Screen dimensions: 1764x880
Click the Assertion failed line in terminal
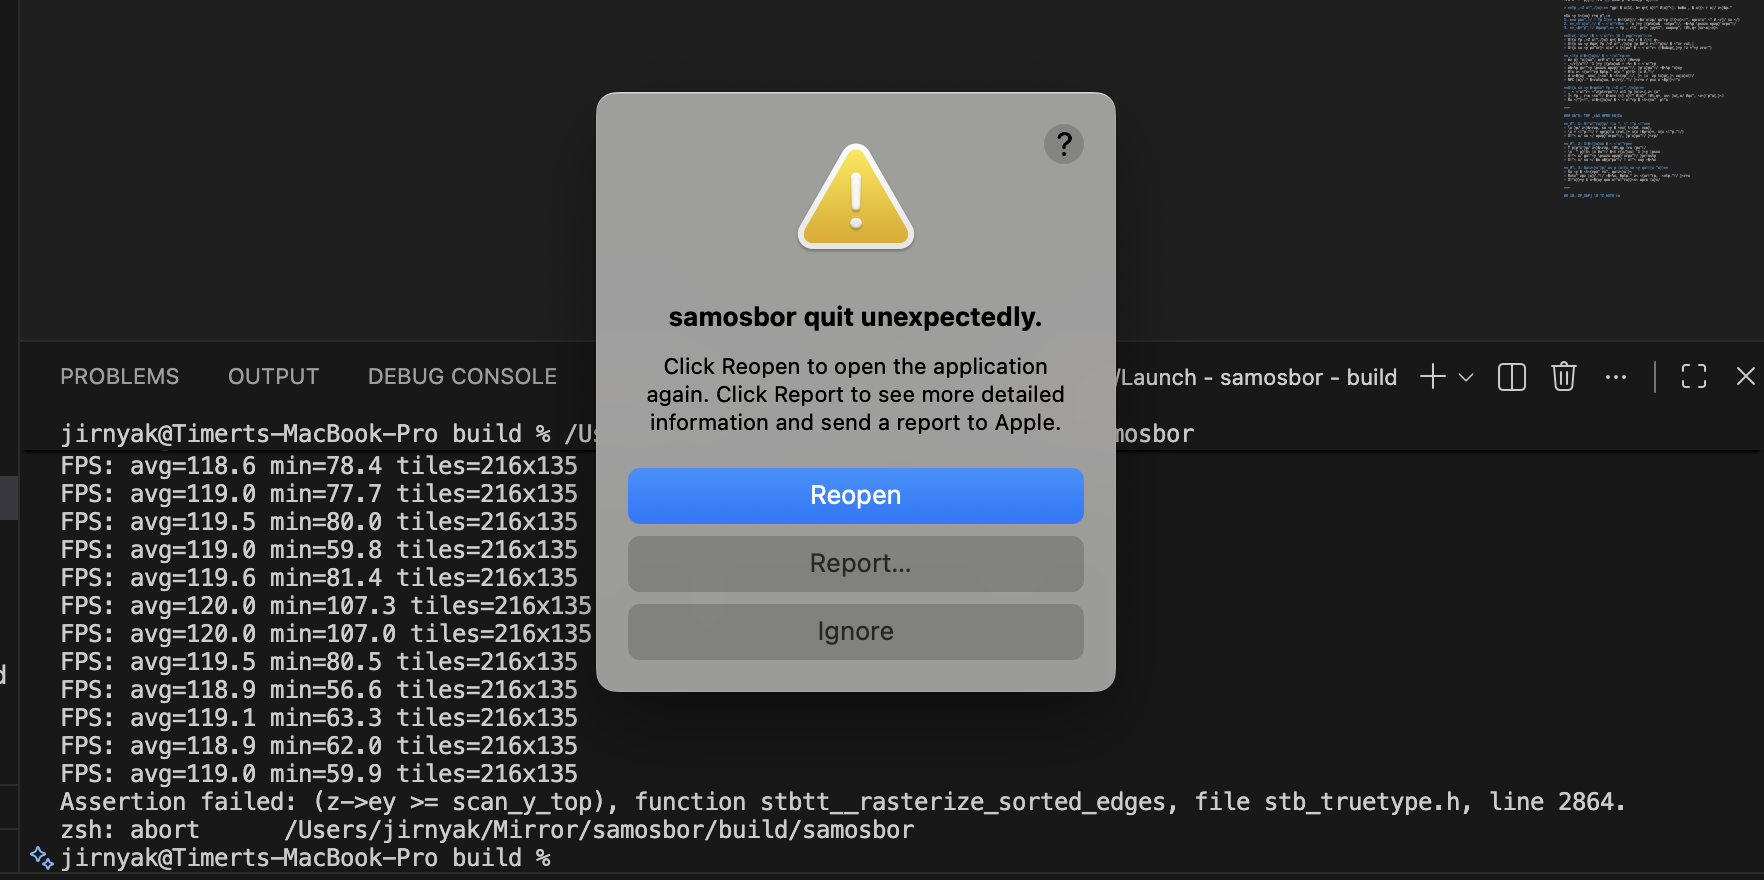tap(843, 802)
